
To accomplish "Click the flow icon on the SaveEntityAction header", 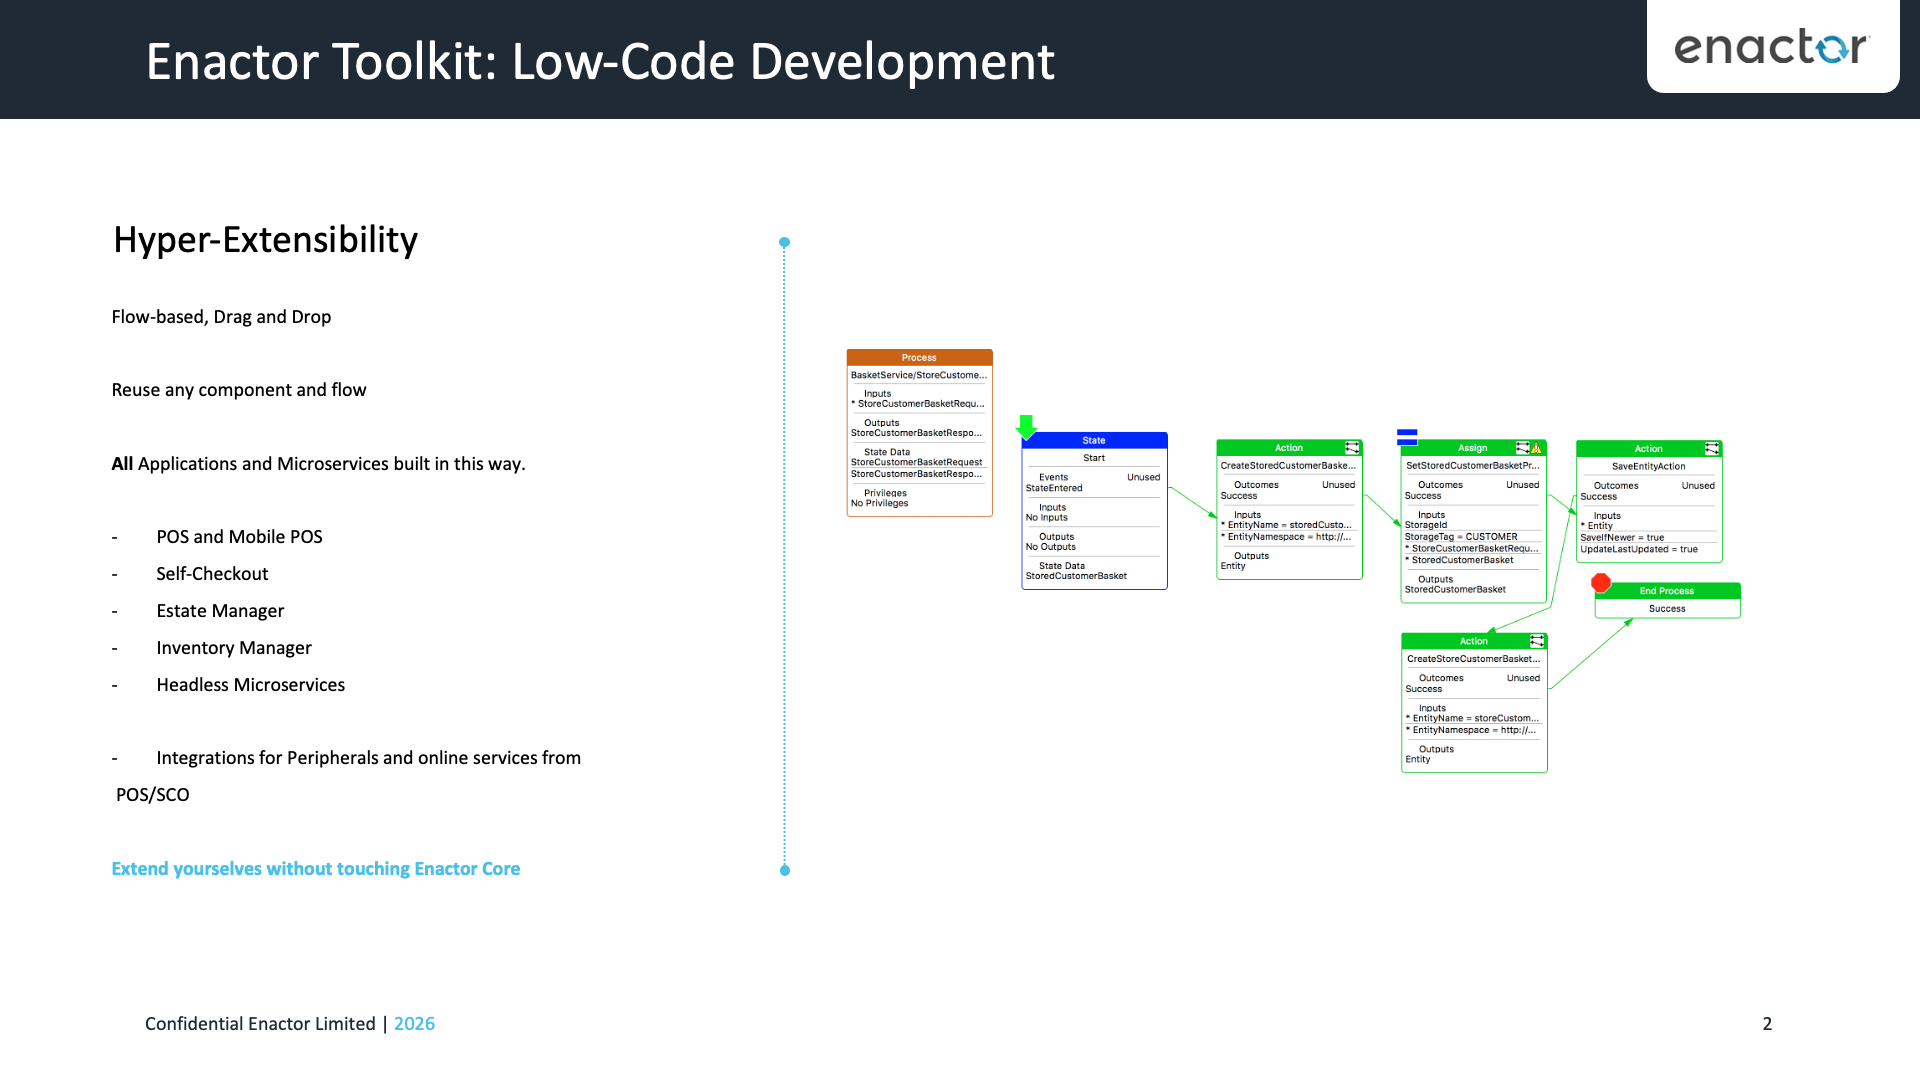I will (1712, 448).
